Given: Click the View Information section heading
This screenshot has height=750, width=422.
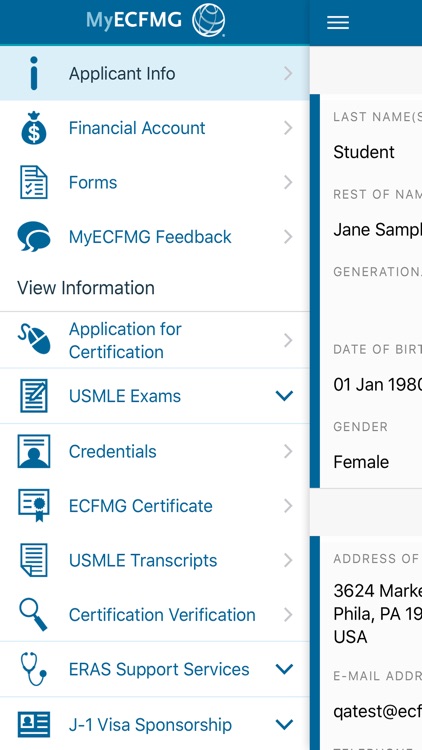Looking at the screenshot, I should (86, 288).
